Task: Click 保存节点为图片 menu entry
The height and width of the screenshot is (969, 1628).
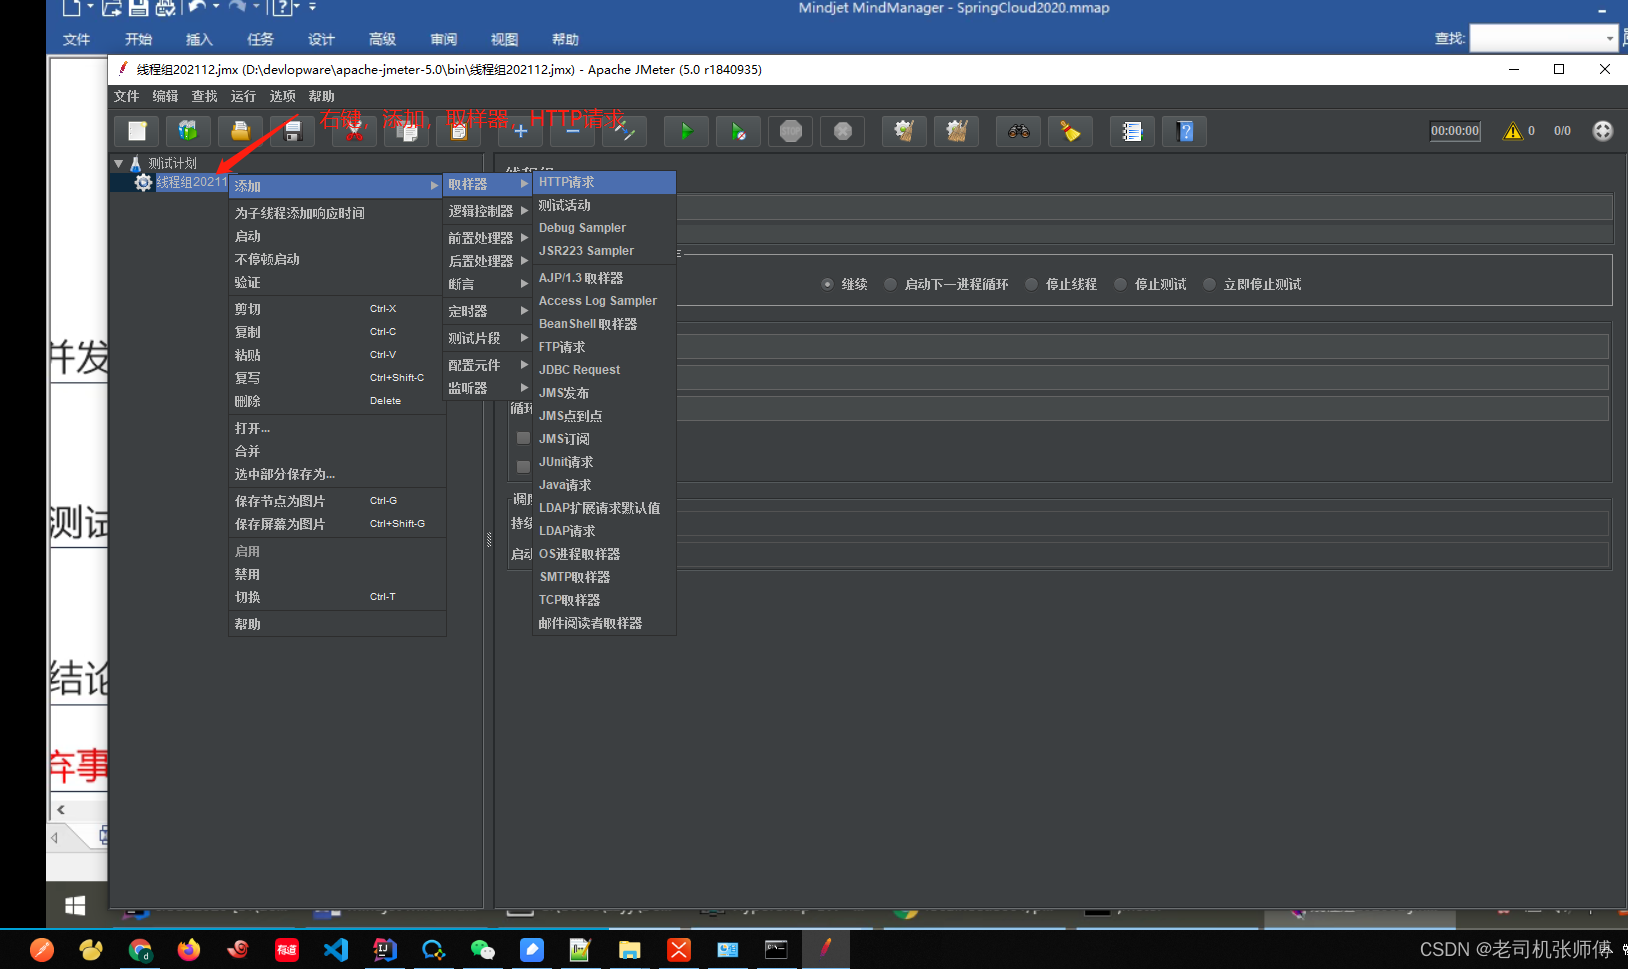Action: 337,501
